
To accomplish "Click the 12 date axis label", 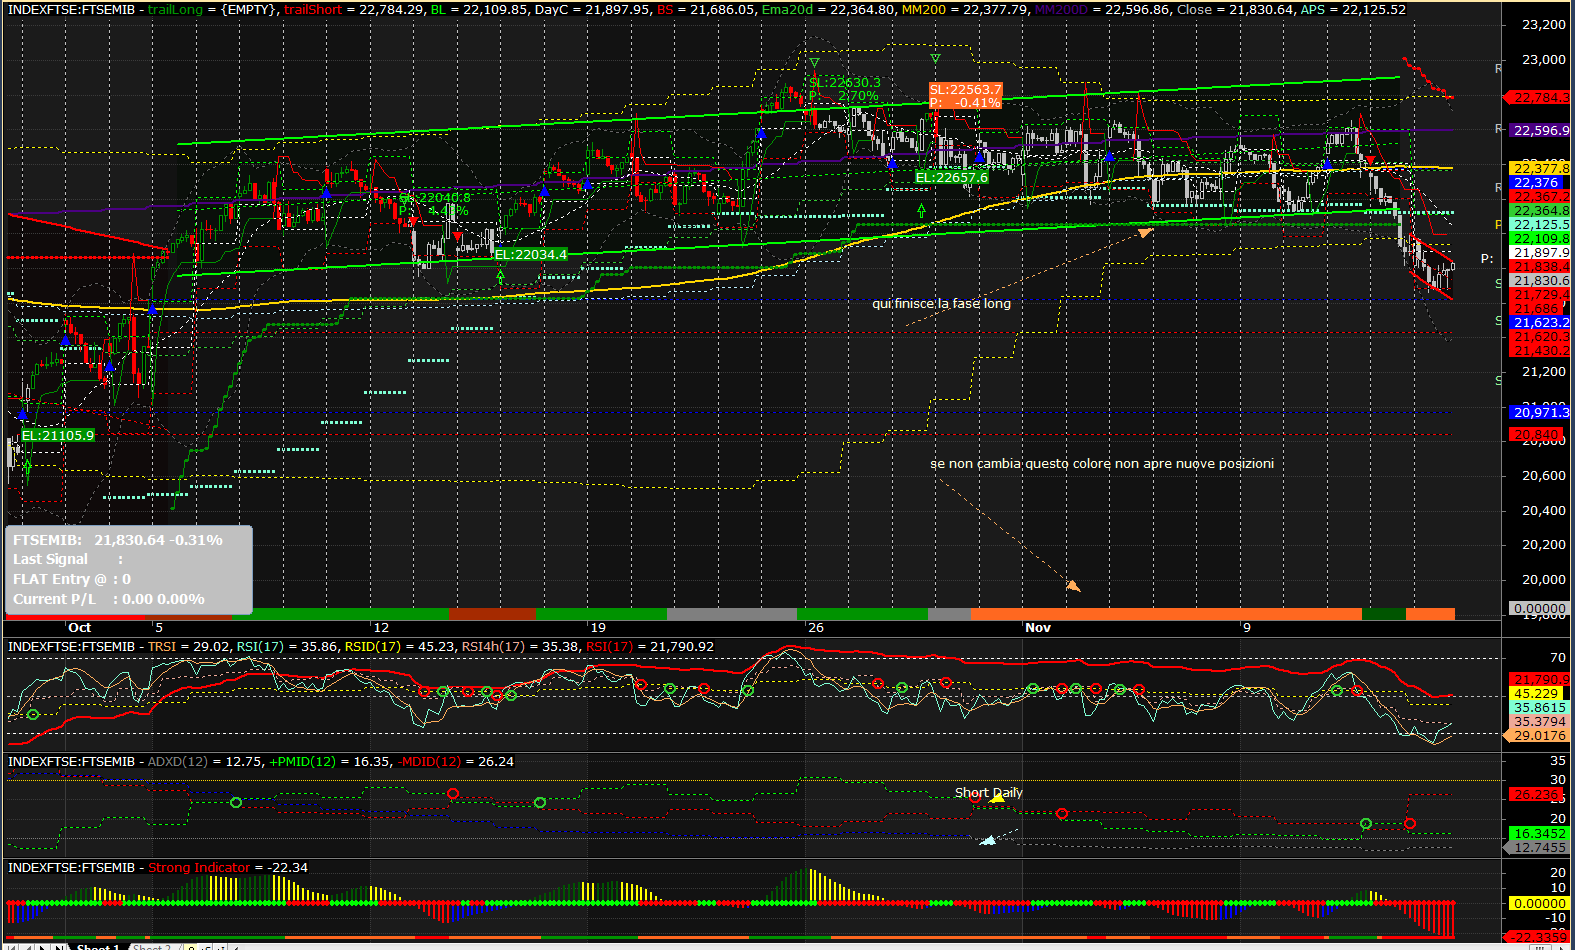I will pos(381,628).
